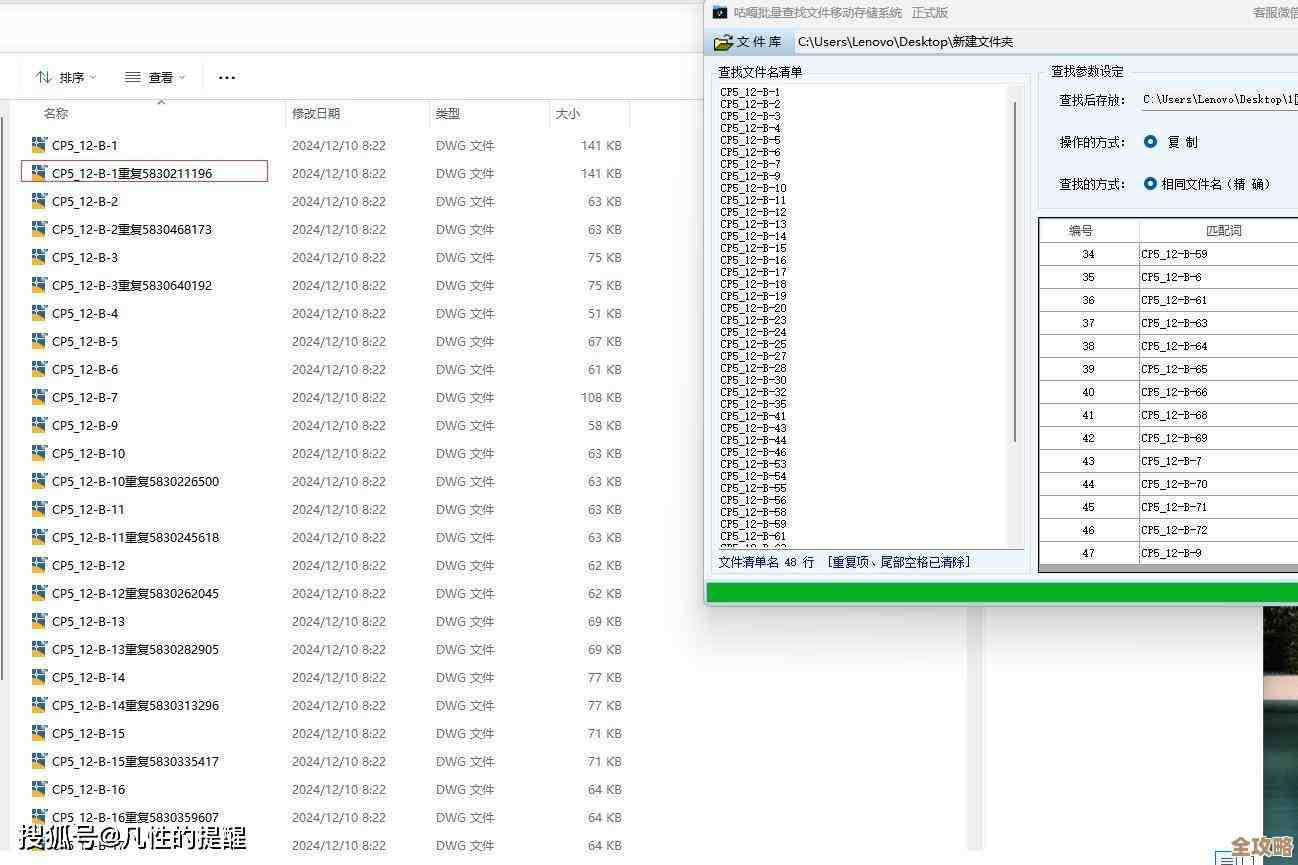Click the list-lines view icon

[x=133, y=77]
